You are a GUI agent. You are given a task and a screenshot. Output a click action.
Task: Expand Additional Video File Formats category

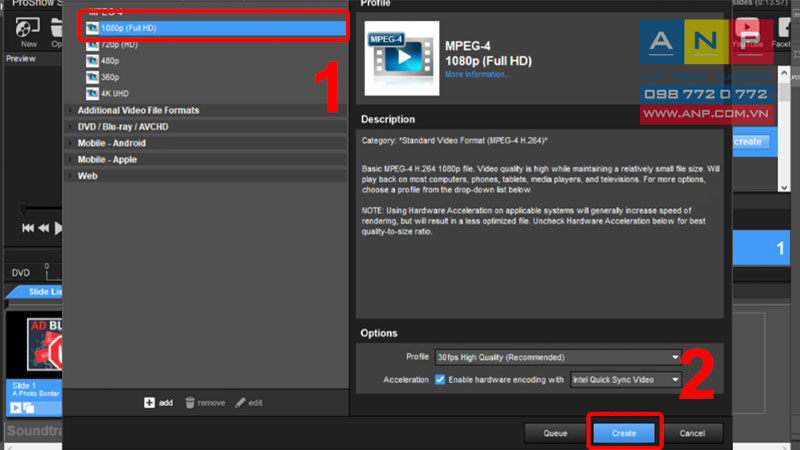click(x=206, y=110)
